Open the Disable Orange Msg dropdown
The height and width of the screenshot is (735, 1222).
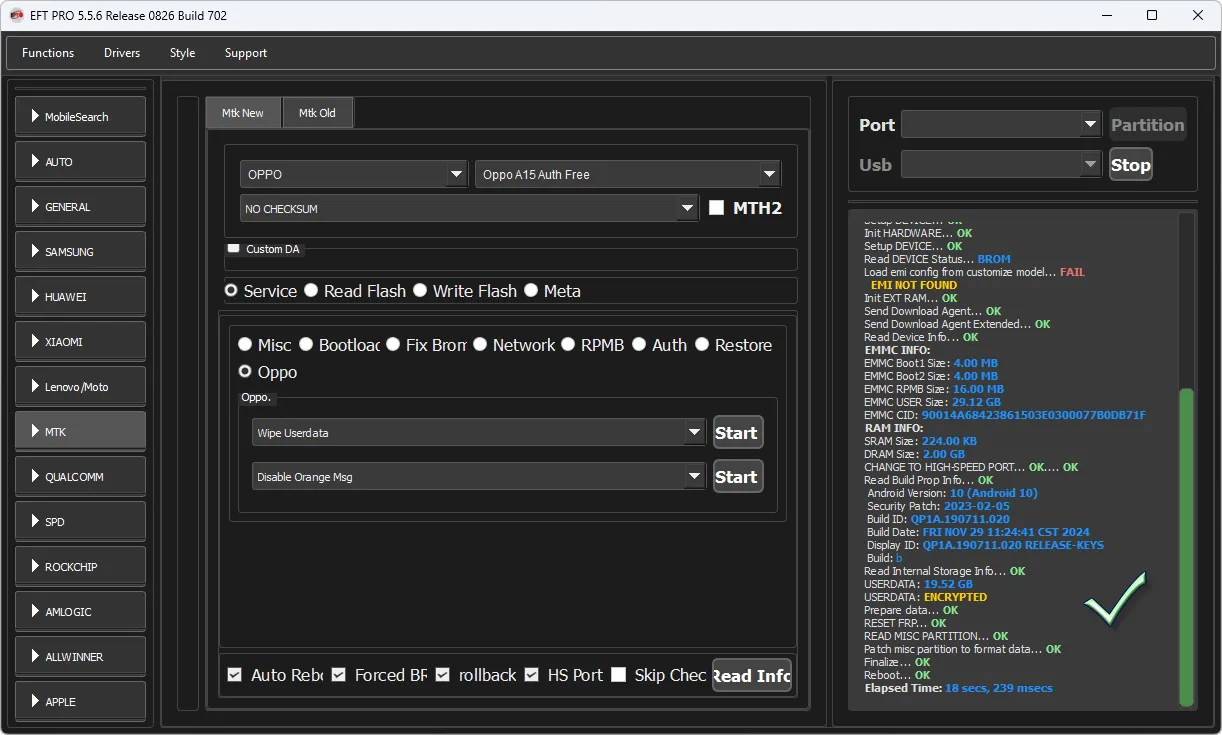click(479, 477)
